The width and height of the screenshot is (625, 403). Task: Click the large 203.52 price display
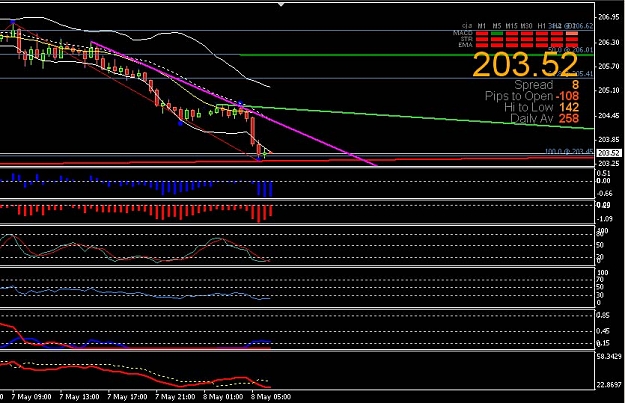point(525,65)
